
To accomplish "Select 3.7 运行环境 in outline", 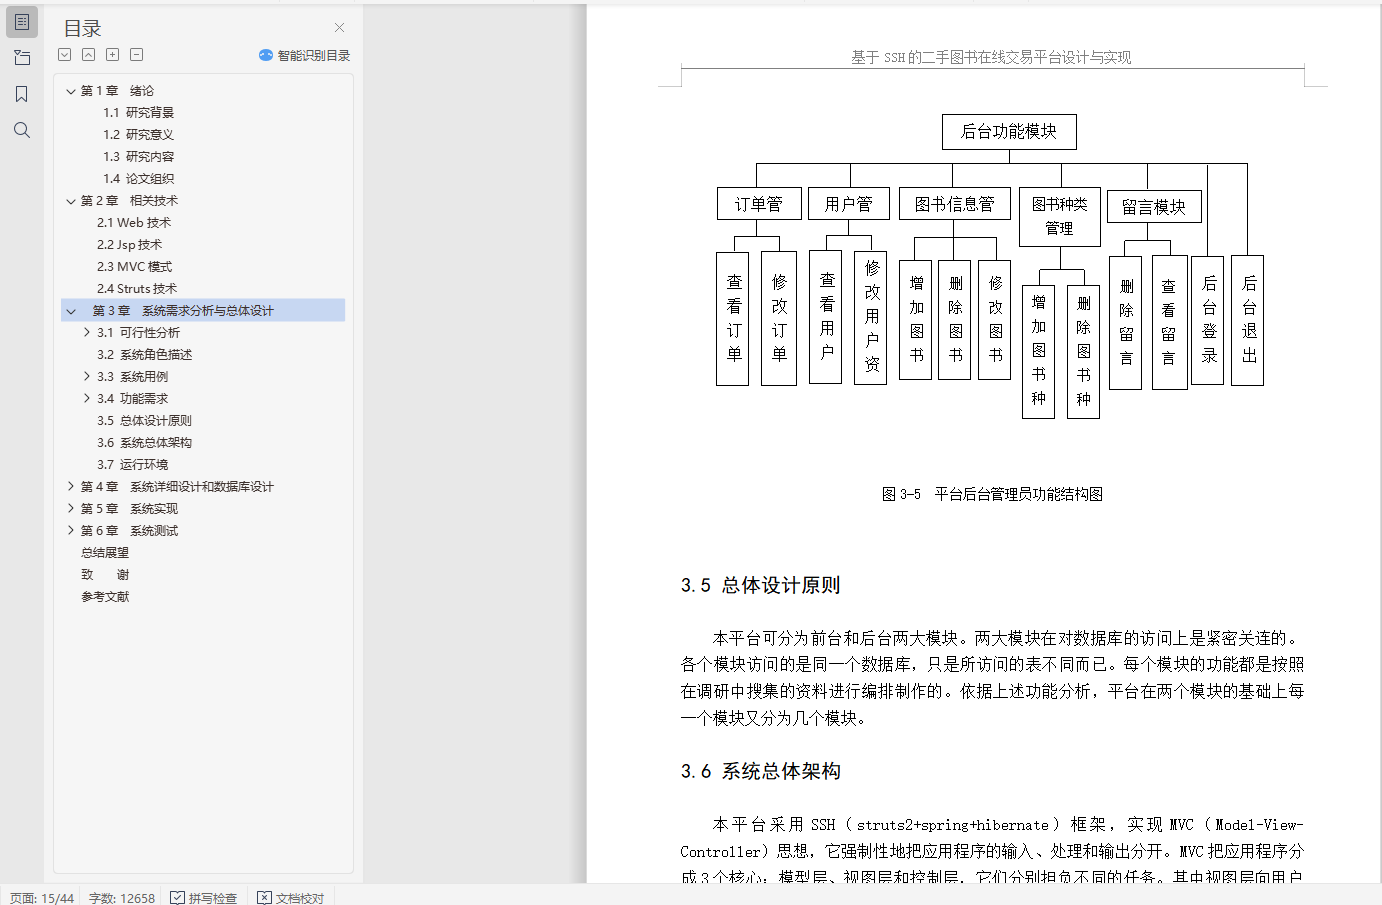I will (132, 465).
